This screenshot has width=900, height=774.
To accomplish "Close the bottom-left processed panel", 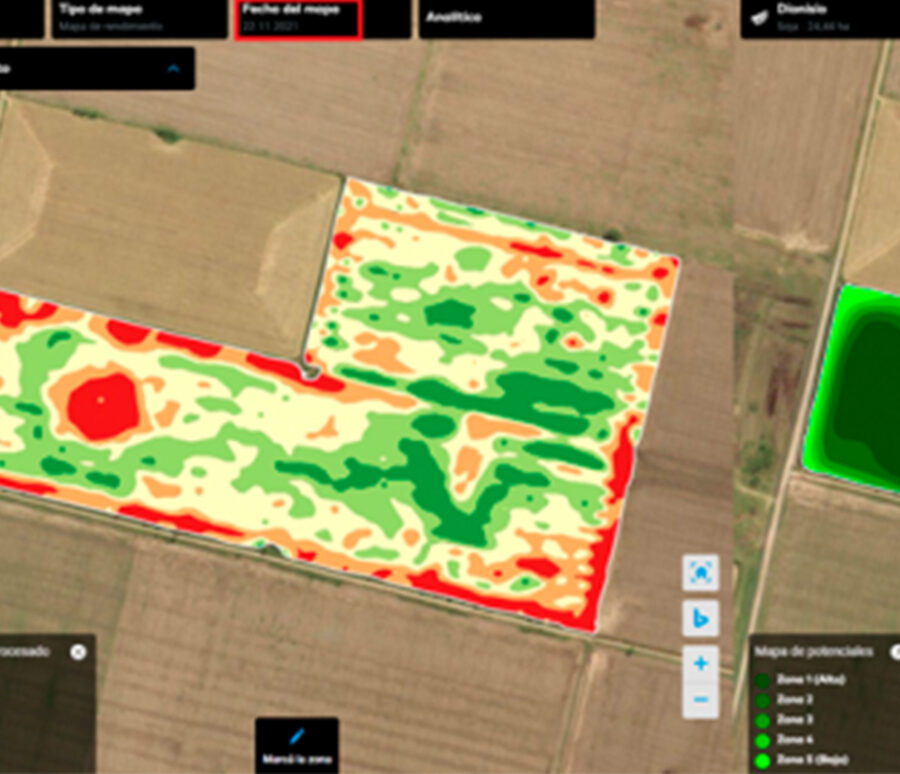I will click(x=78, y=651).
